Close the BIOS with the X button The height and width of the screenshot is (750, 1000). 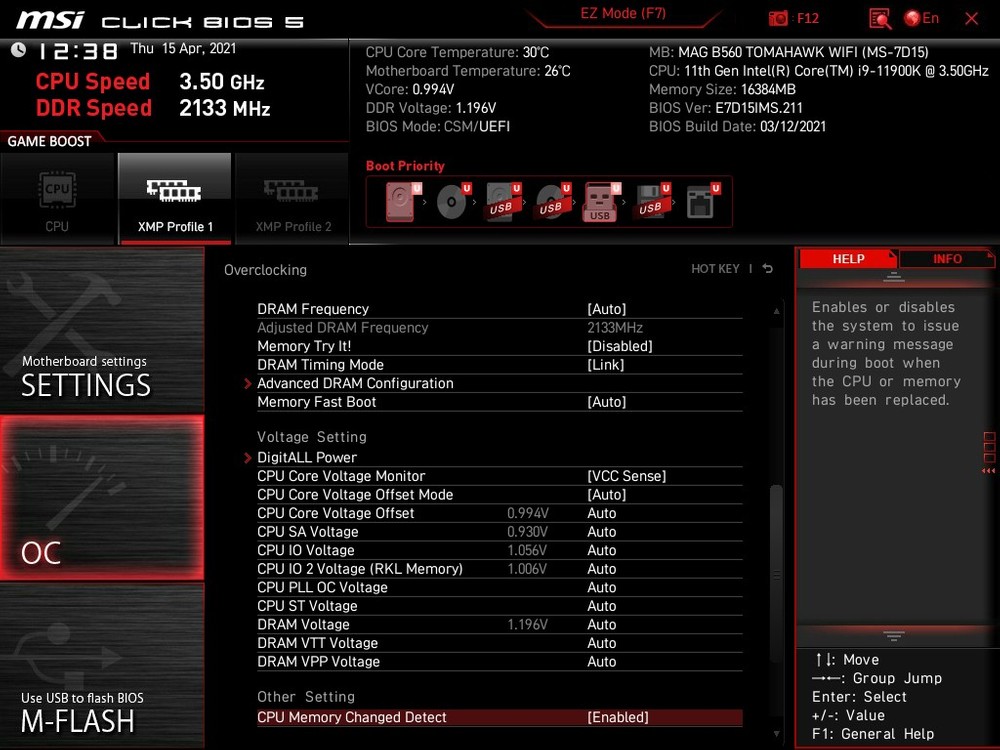[x=971, y=19]
